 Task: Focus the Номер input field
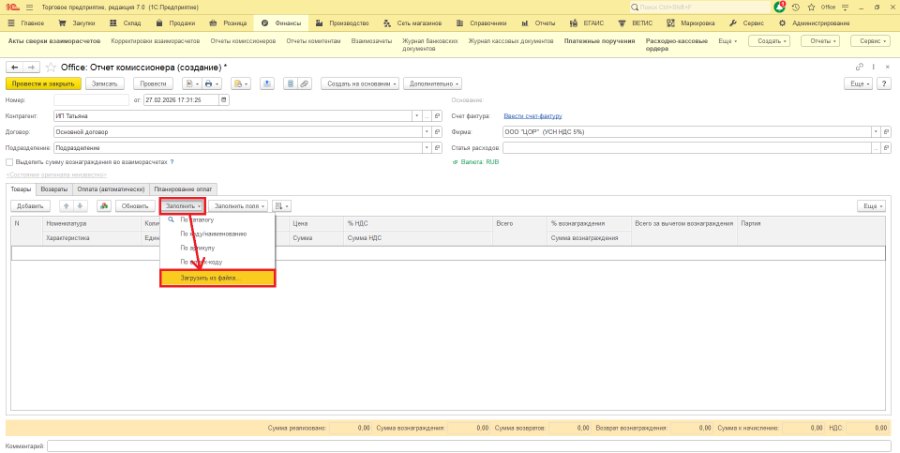(91, 100)
